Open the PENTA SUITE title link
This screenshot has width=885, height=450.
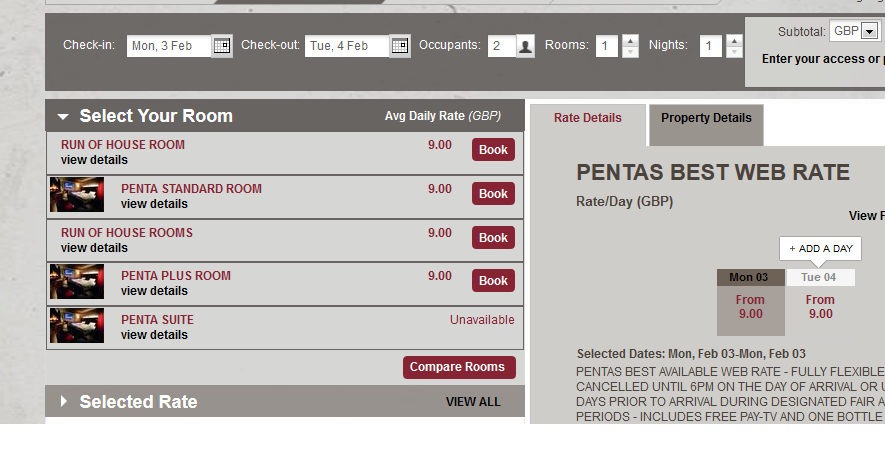(x=157, y=320)
